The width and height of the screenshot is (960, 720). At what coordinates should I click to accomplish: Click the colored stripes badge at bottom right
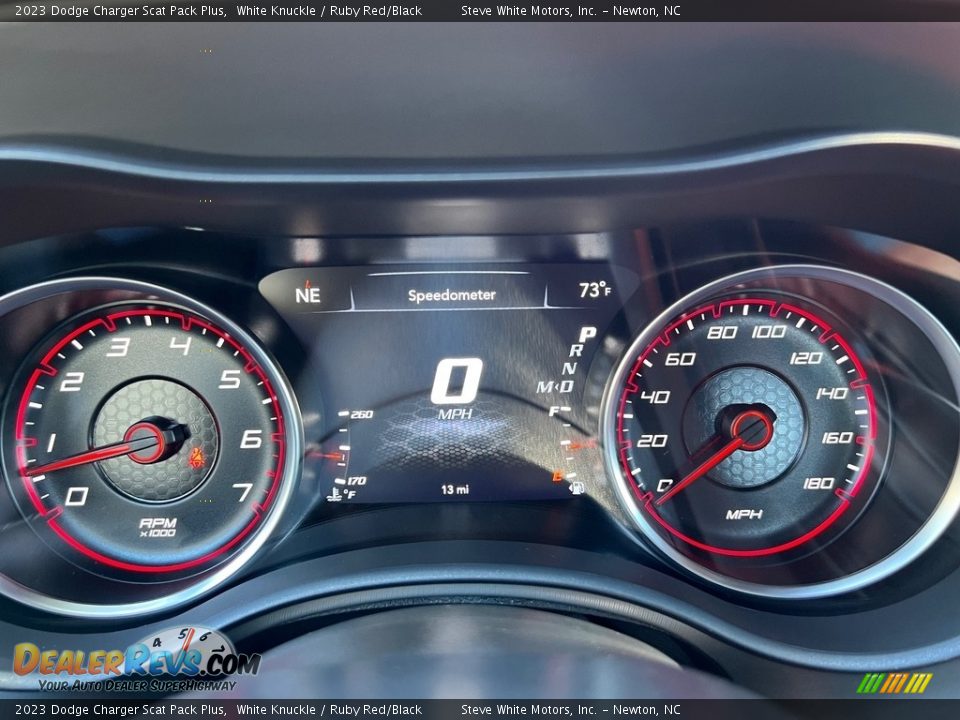[894, 683]
